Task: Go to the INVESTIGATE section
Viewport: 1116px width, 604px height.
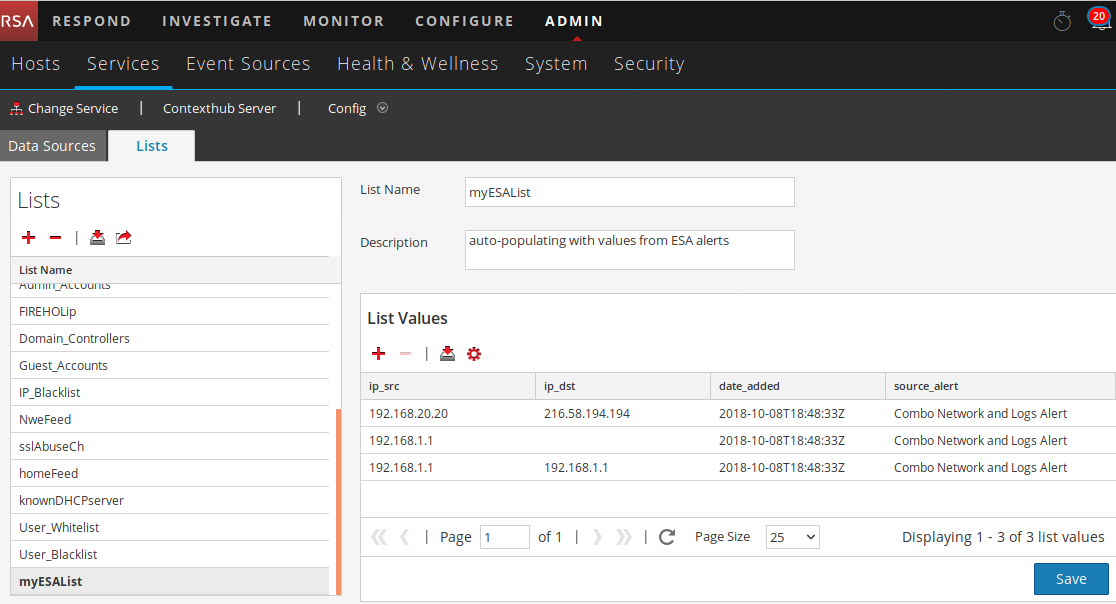Action: [x=216, y=21]
